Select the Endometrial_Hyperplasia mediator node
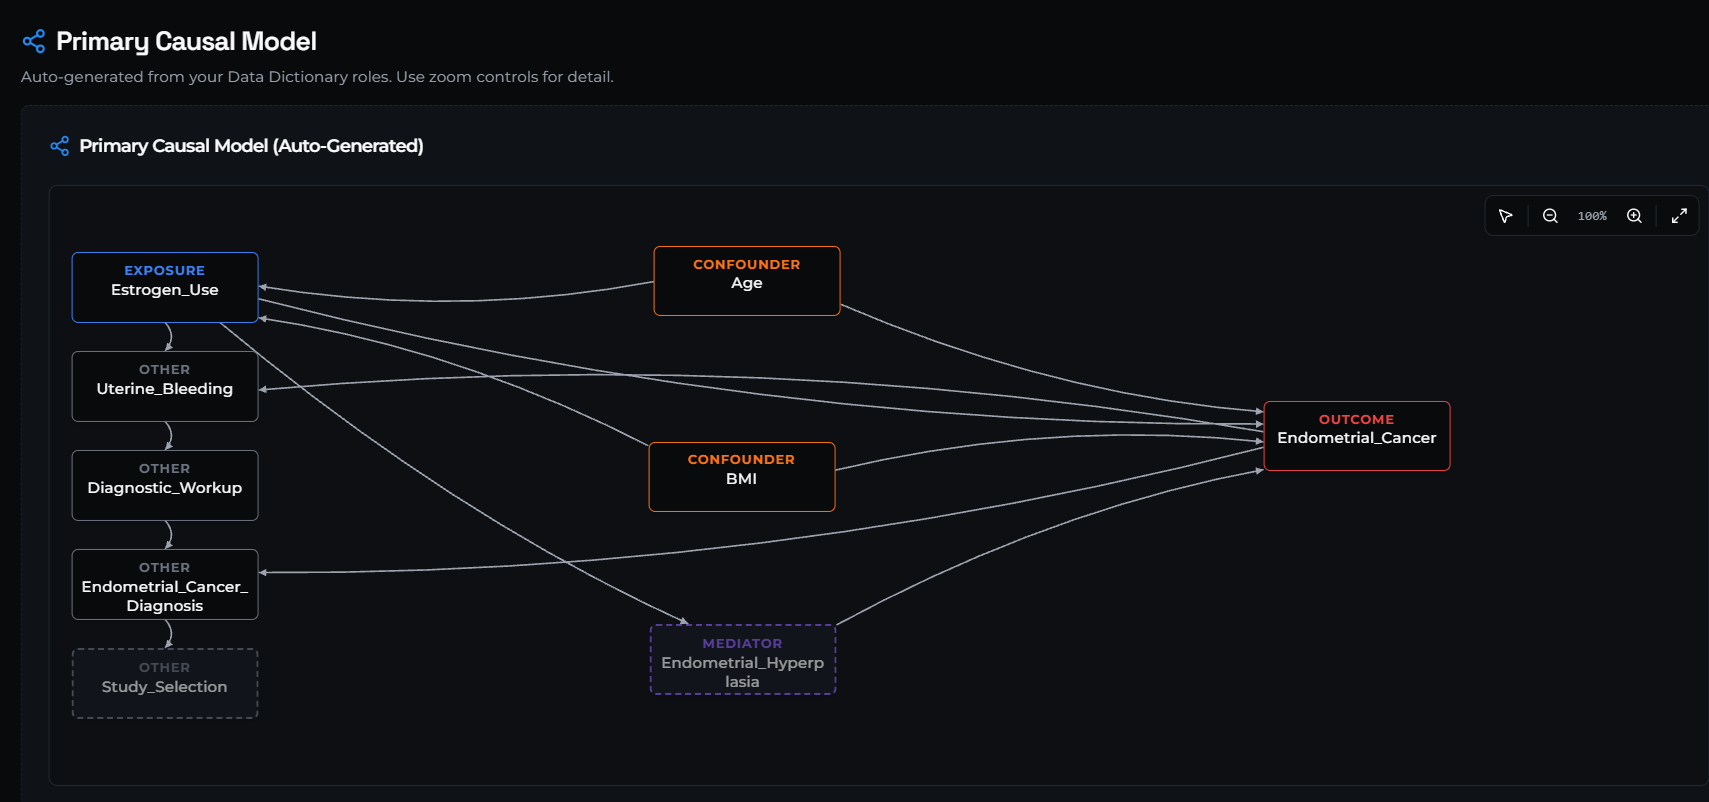This screenshot has height=802, width=1709. (743, 660)
